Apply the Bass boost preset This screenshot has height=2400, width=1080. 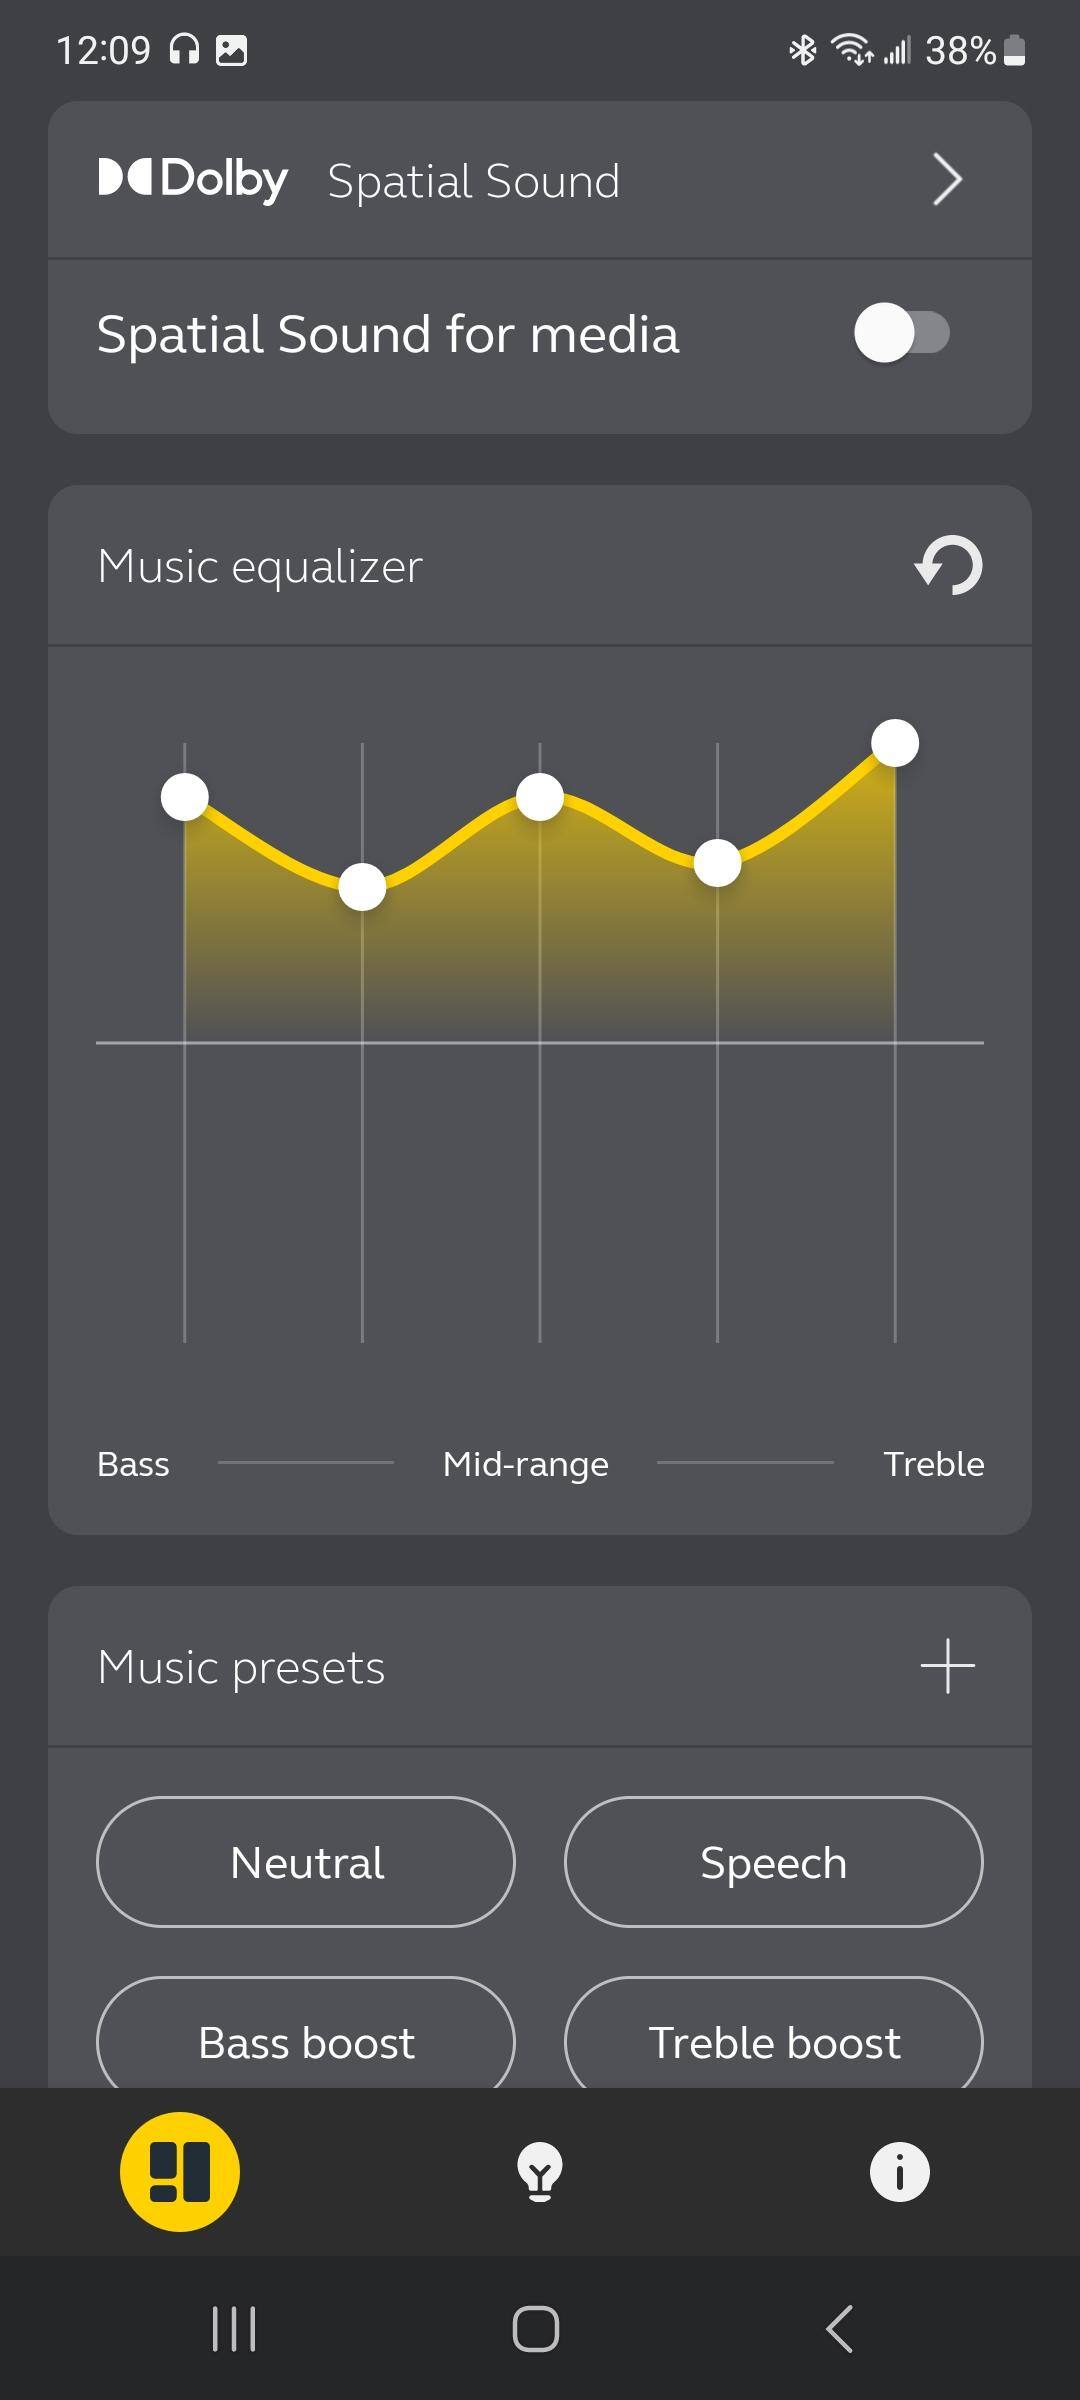(306, 2040)
